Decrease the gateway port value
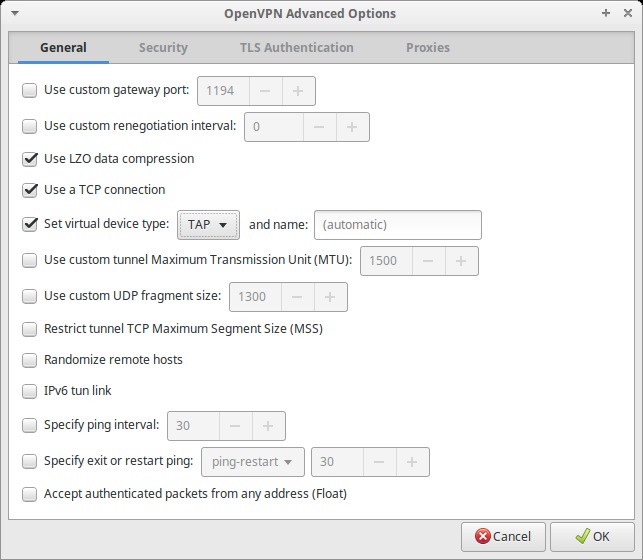Screen dimensions: 643x560 pos(265,91)
